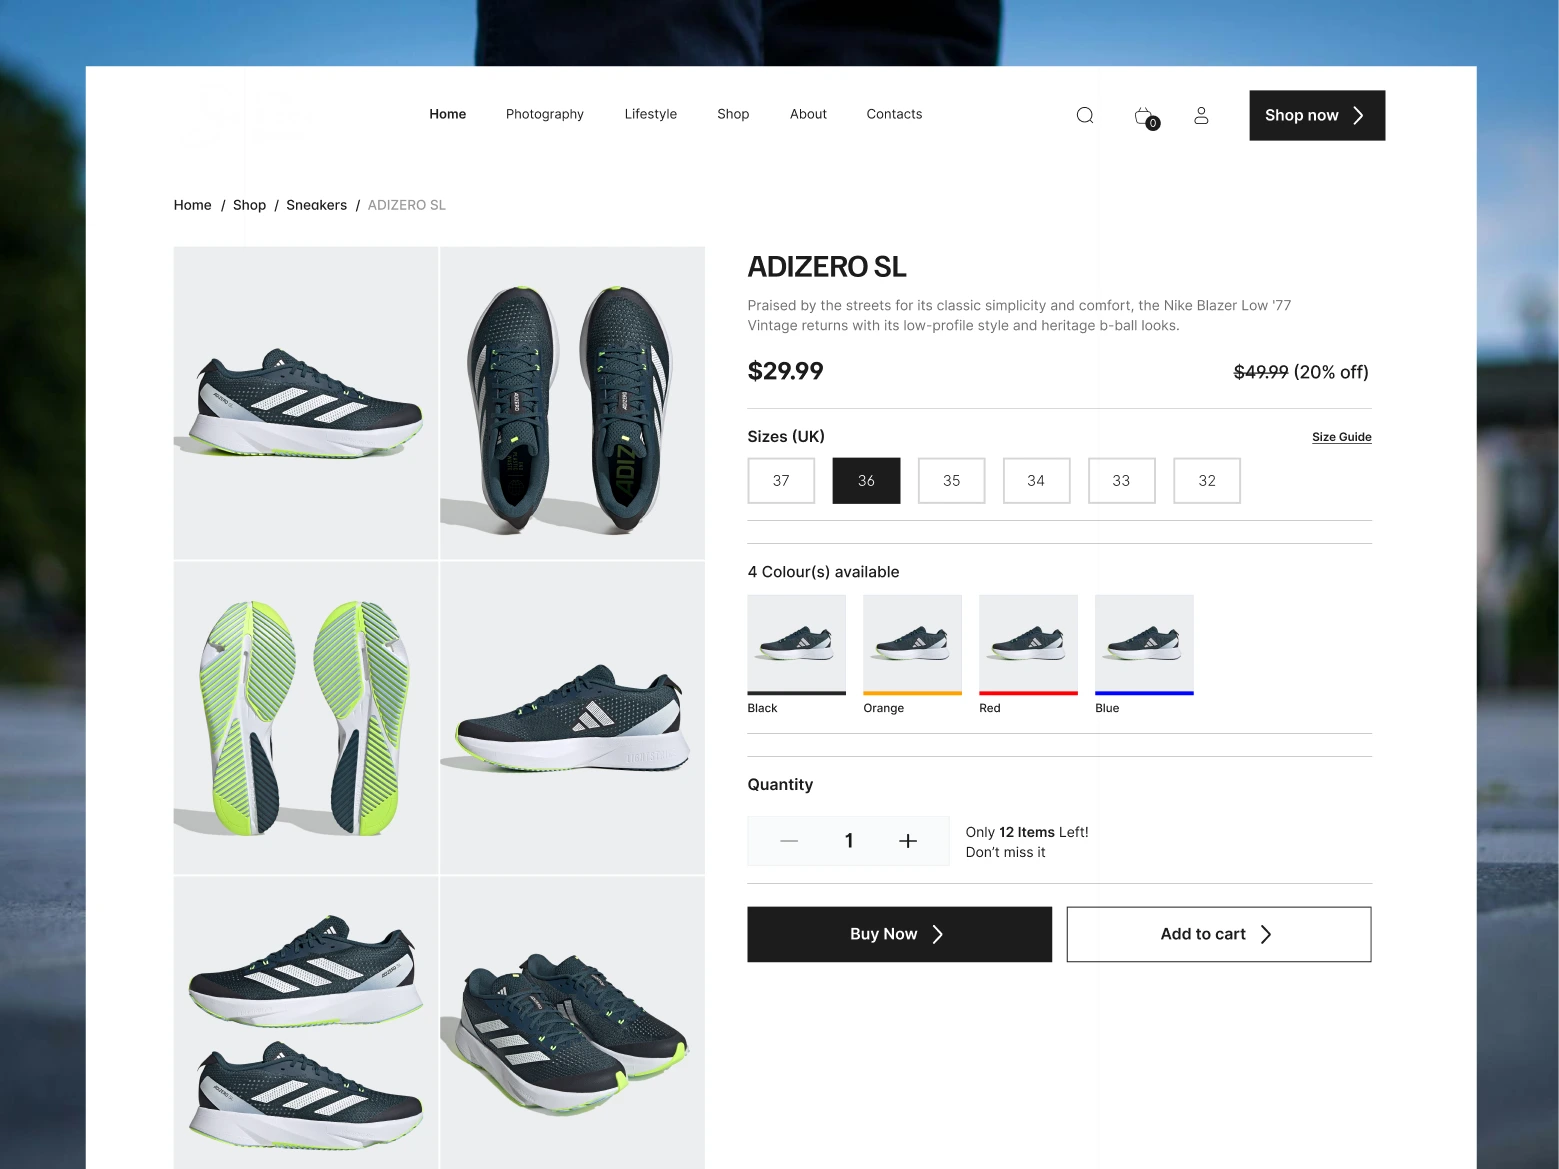Open the search icon in header
This screenshot has height=1169, width=1559.
pos(1084,115)
